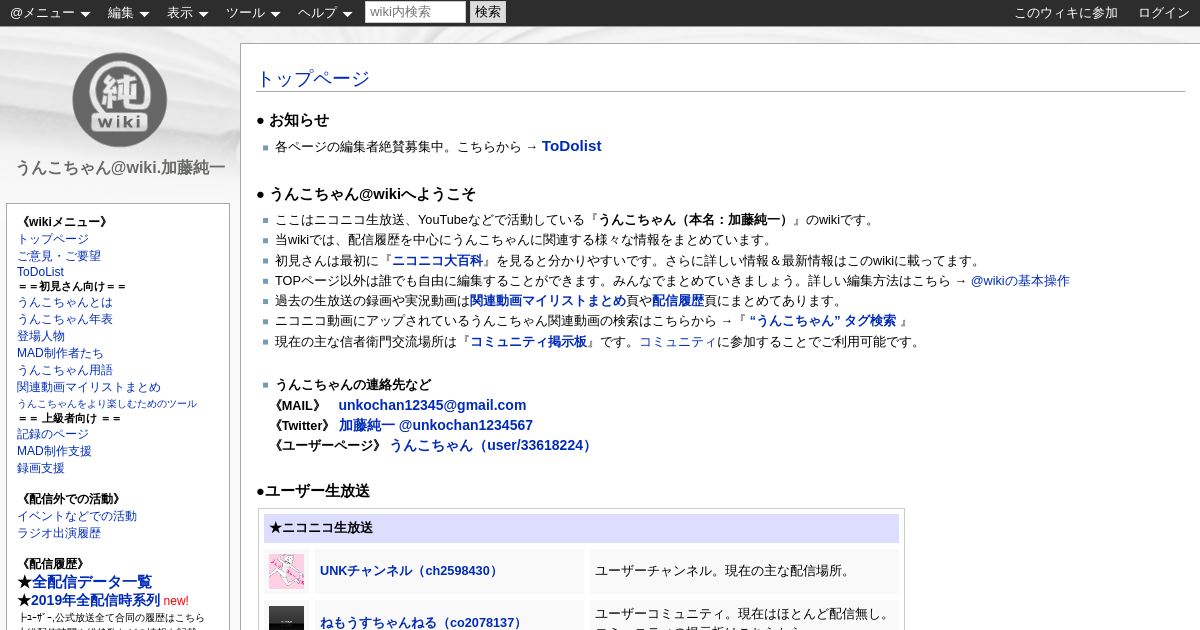The image size is (1200, 630).
Task: Open the ねもうすちゃんねる dark thumbnail
Action: pos(286,619)
